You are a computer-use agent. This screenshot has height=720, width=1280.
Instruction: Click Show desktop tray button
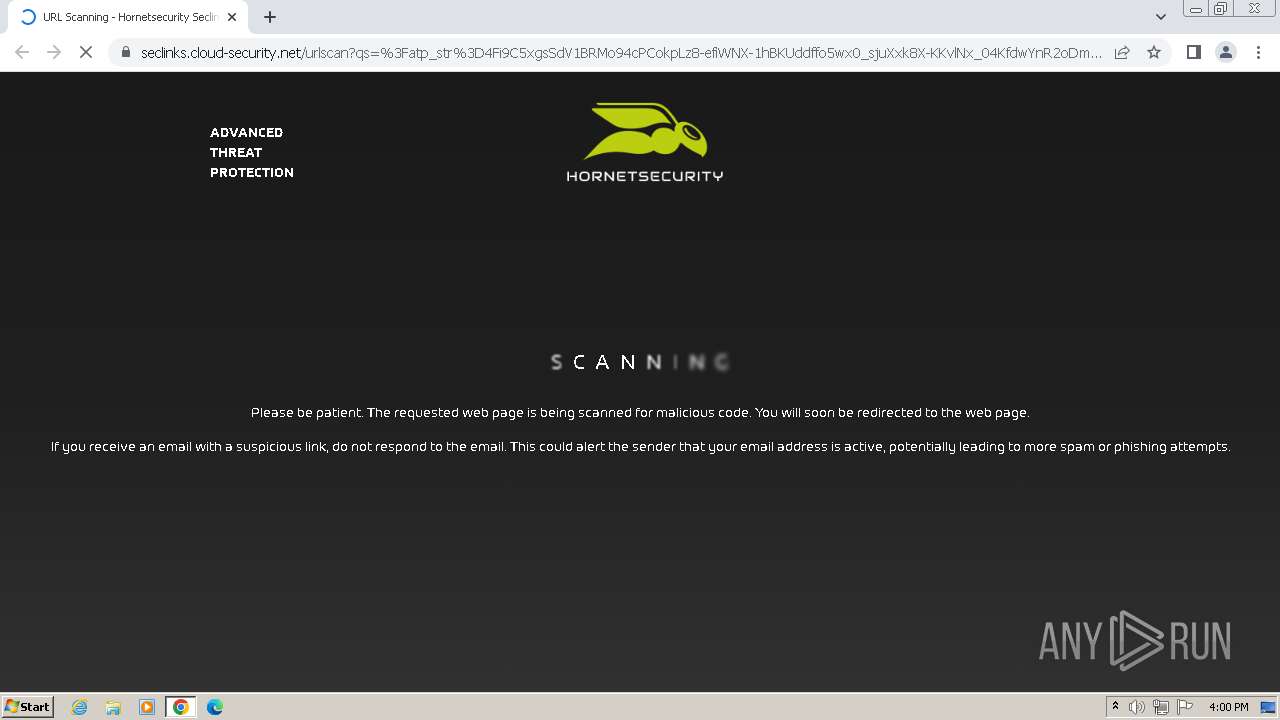click(1269, 707)
